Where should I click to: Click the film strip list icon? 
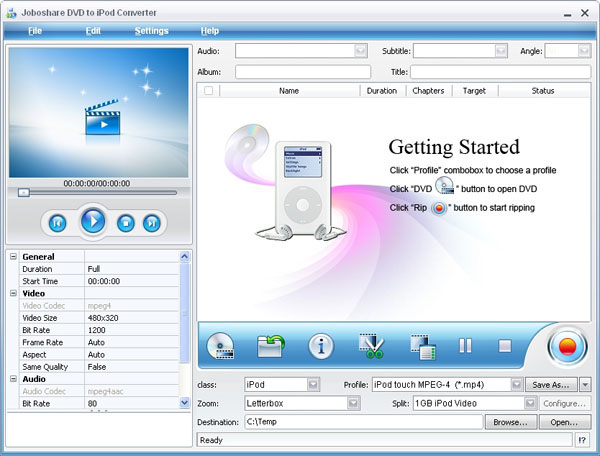pyautogui.click(x=423, y=347)
